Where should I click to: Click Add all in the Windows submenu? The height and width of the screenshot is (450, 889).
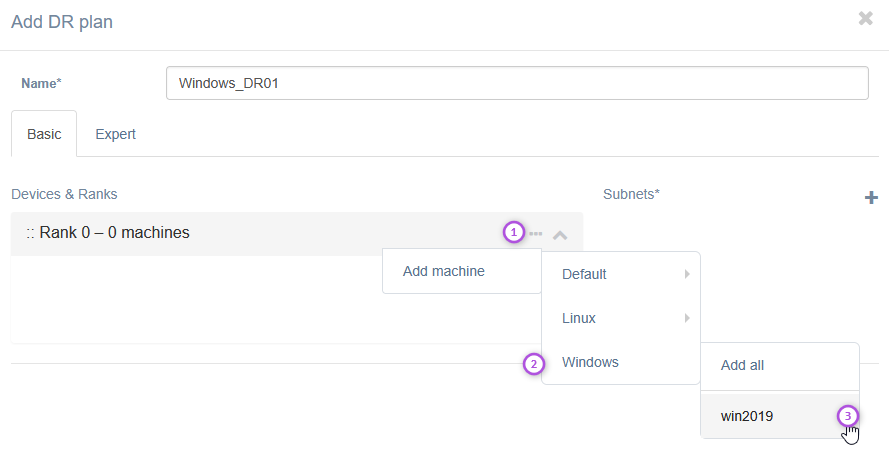pyautogui.click(x=742, y=365)
